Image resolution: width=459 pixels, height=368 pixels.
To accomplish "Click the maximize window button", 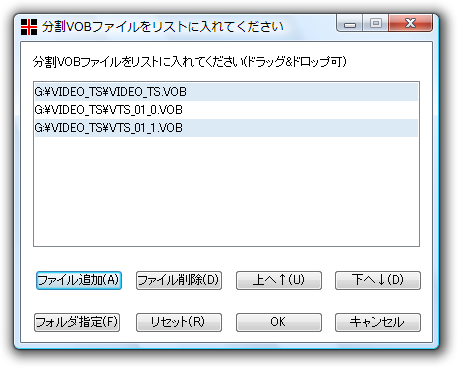I will point(376,23).
